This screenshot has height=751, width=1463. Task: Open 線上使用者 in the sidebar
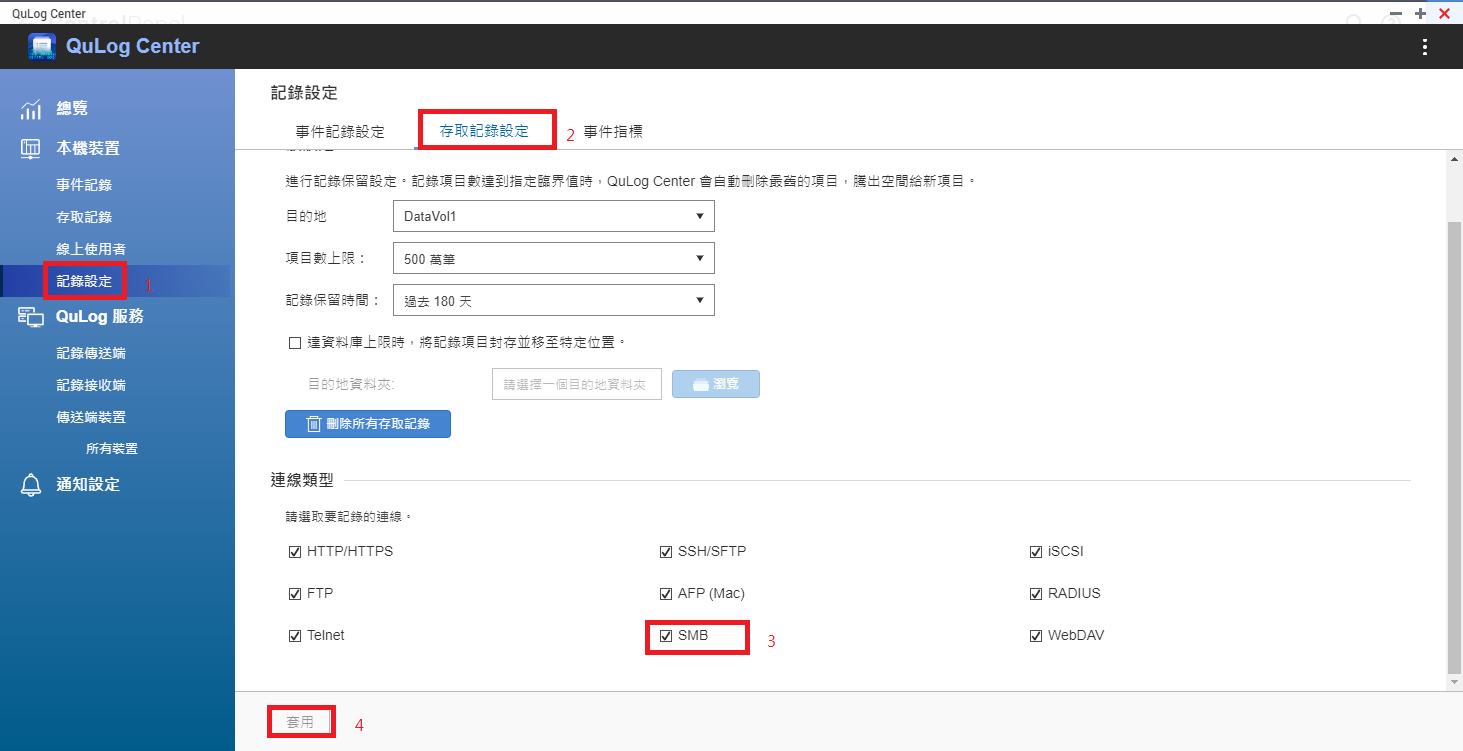point(91,249)
